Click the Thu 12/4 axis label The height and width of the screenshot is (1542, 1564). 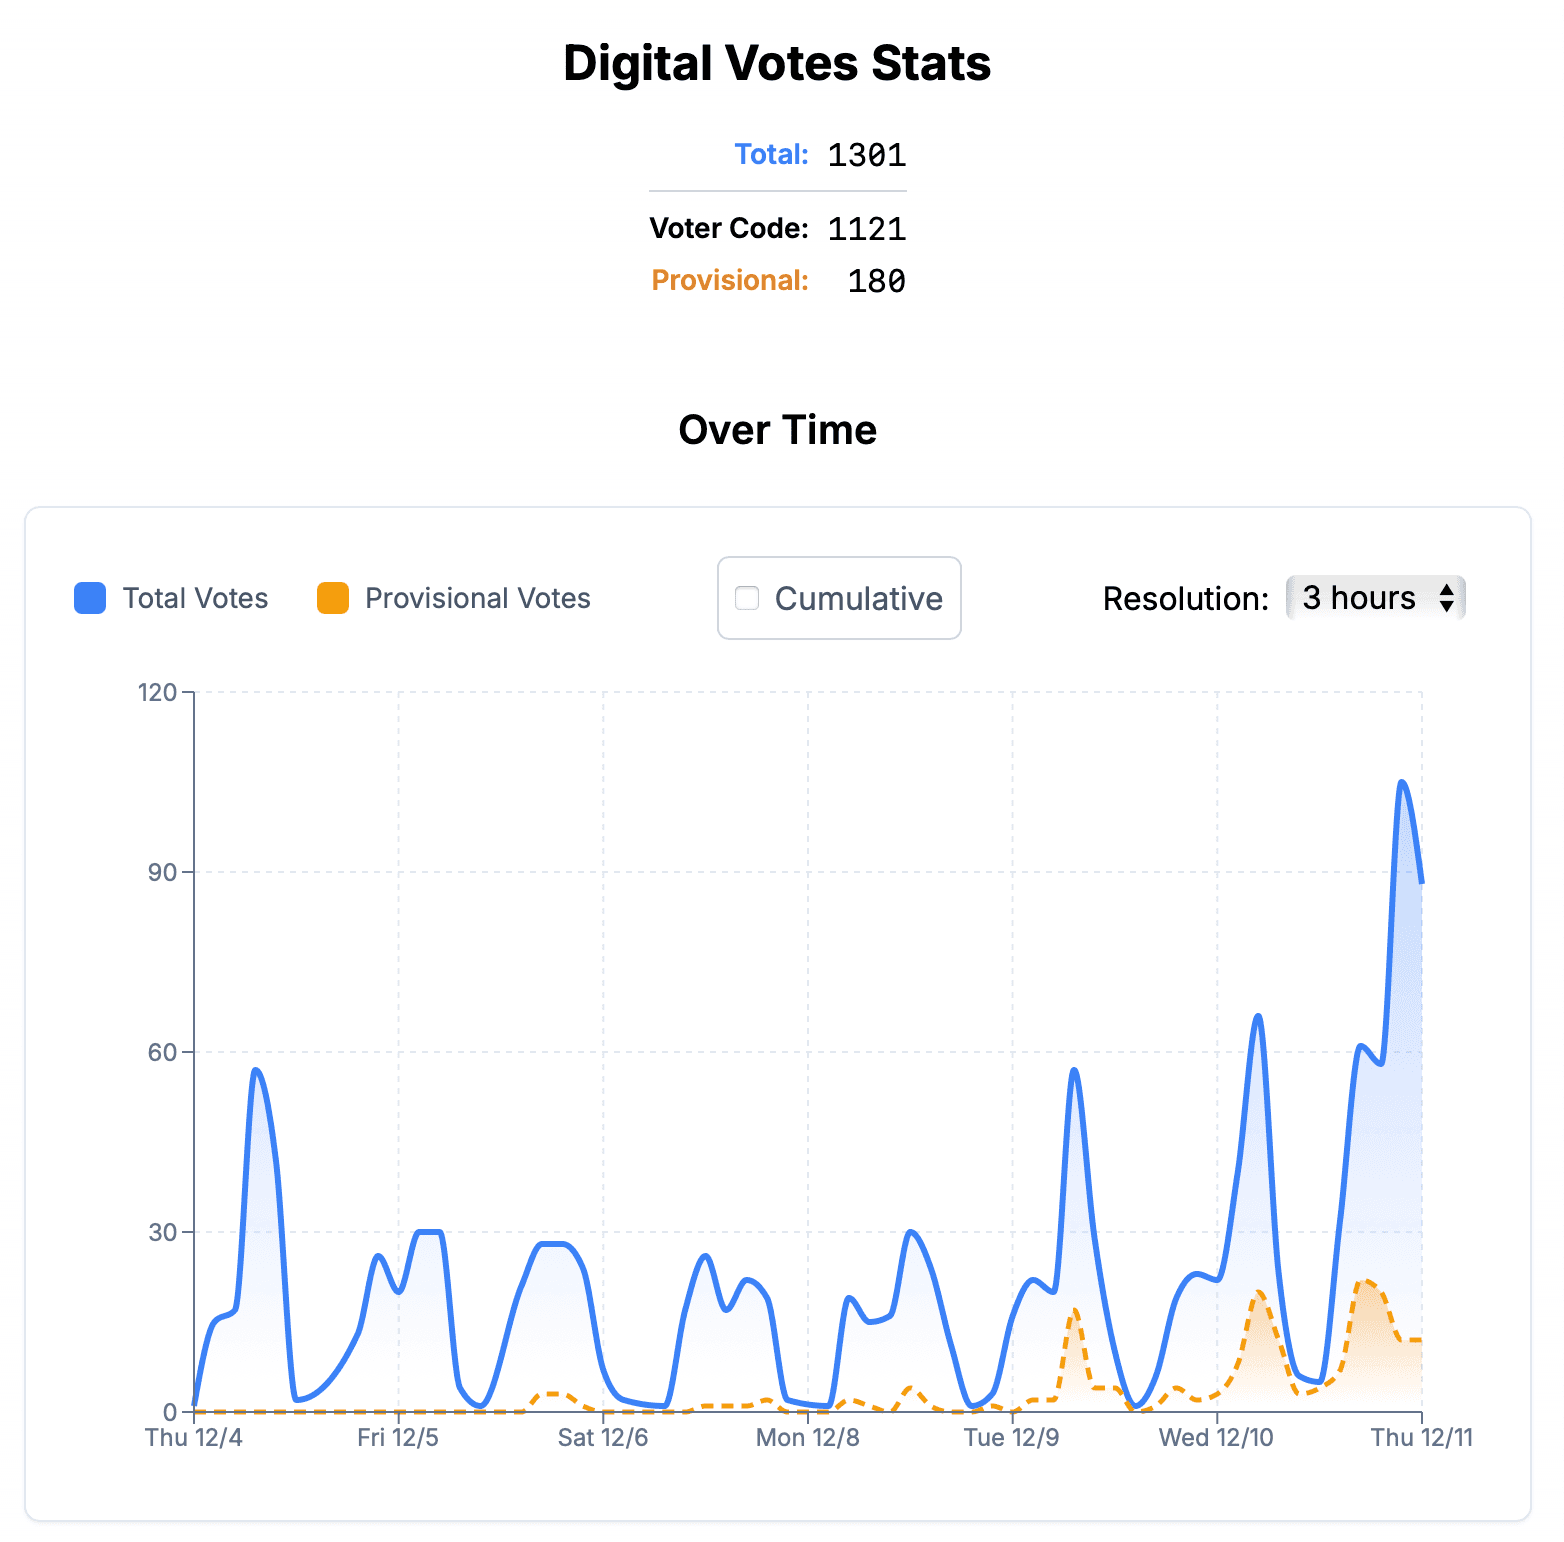point(194,1437)
